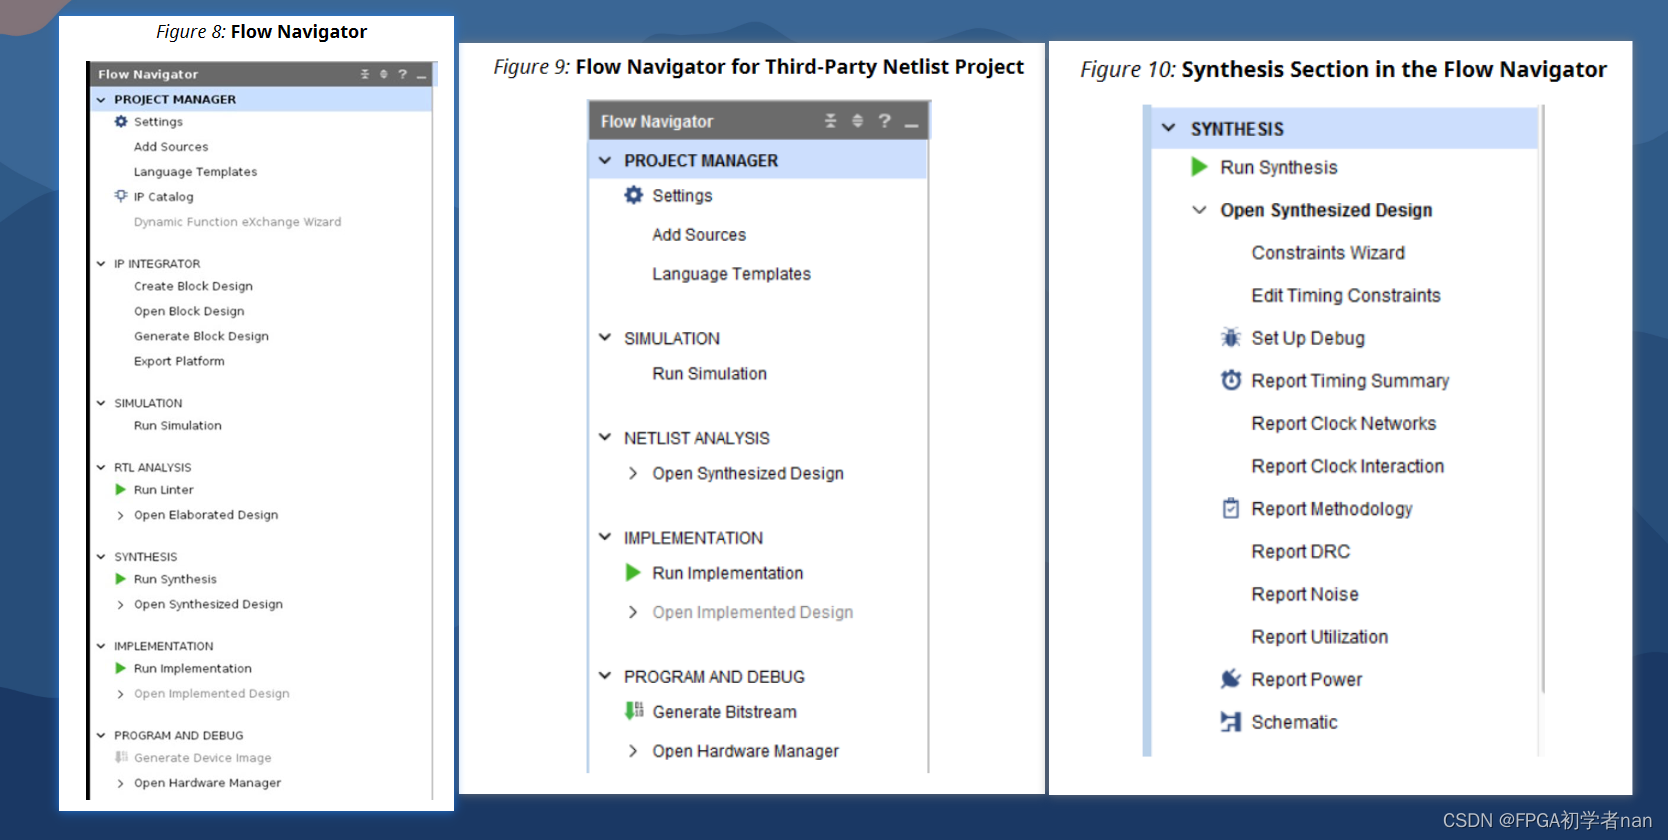Click the Settings gear icon in Figure 9

click(x=634, y=195)
